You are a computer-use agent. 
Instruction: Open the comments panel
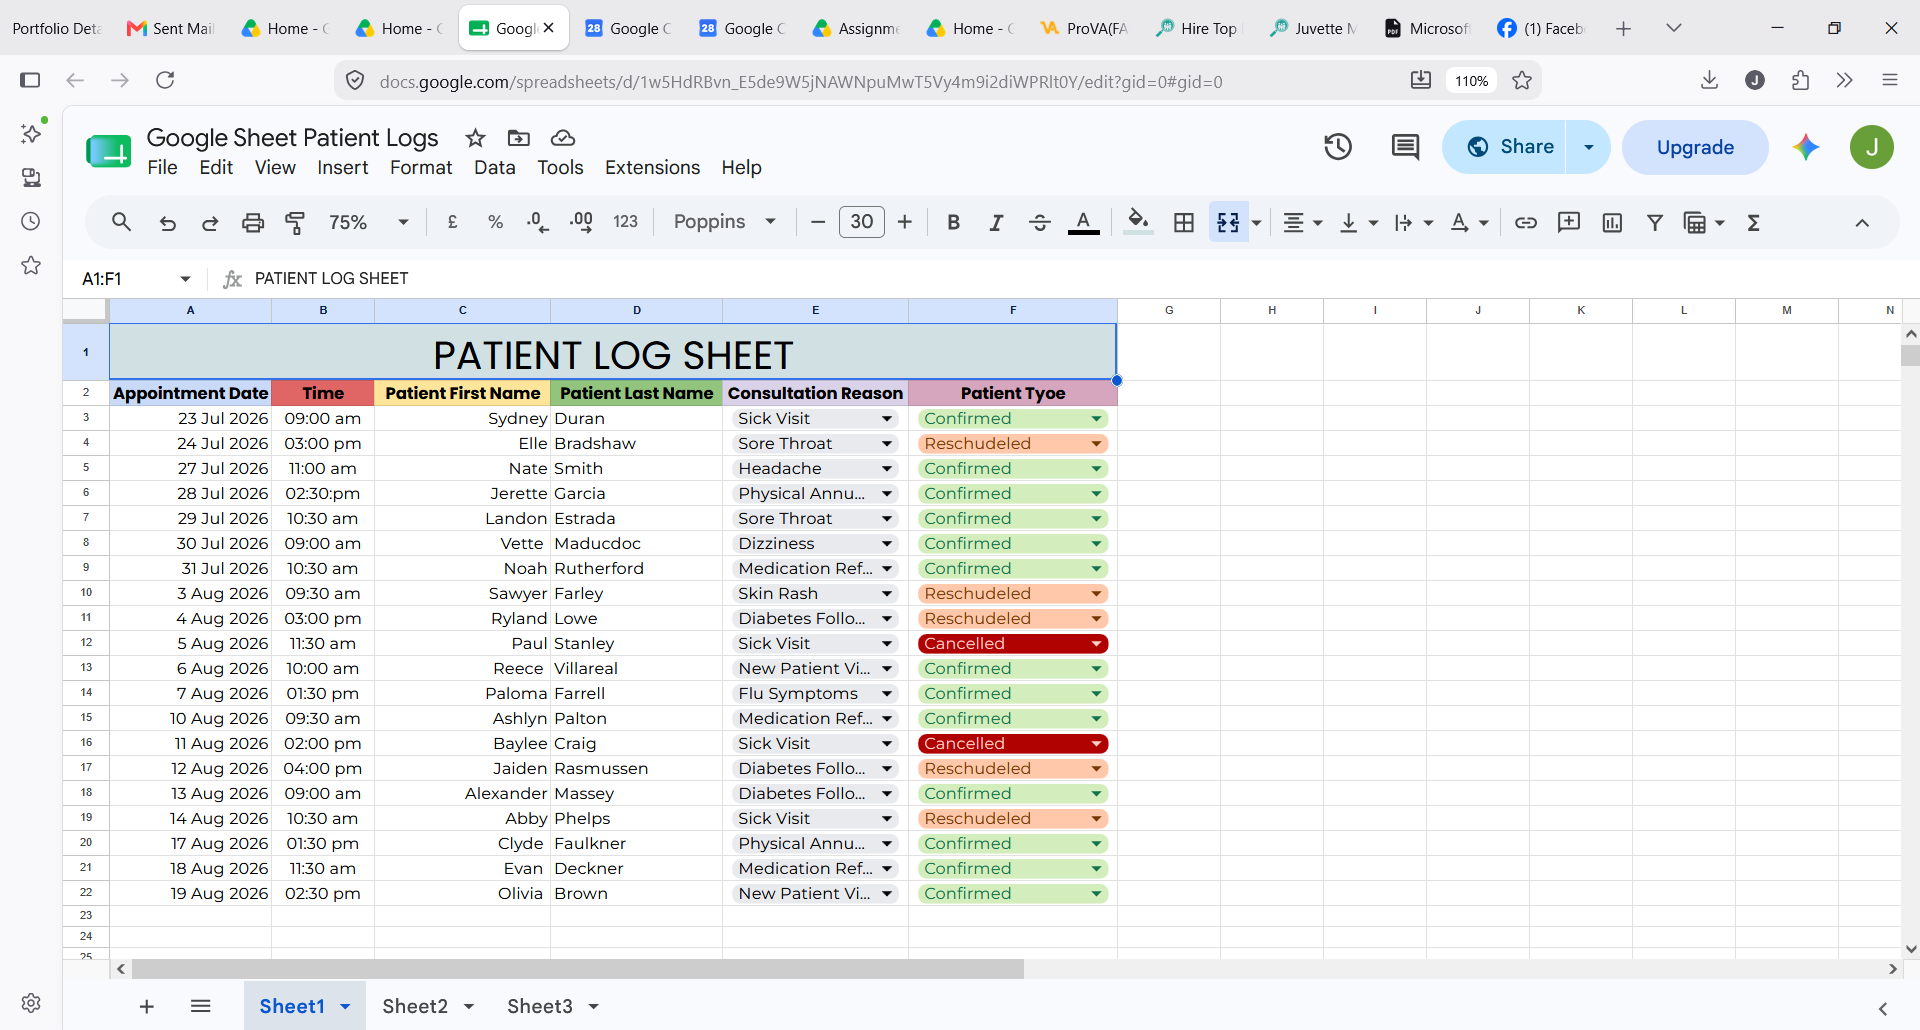(x=1405, y=147)
